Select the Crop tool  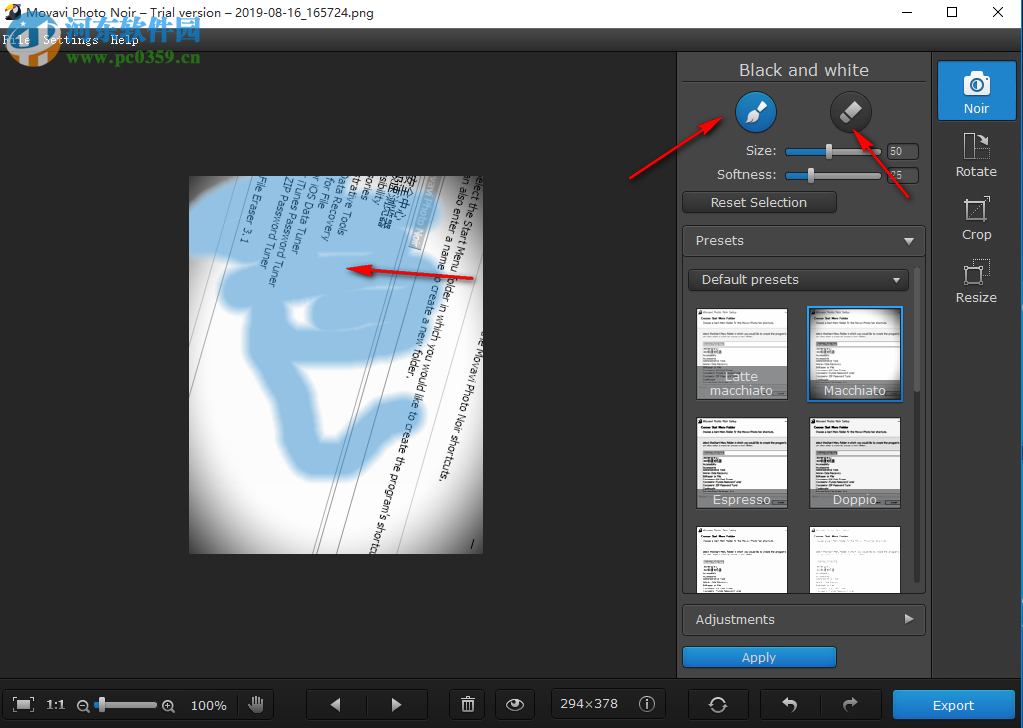975,218
